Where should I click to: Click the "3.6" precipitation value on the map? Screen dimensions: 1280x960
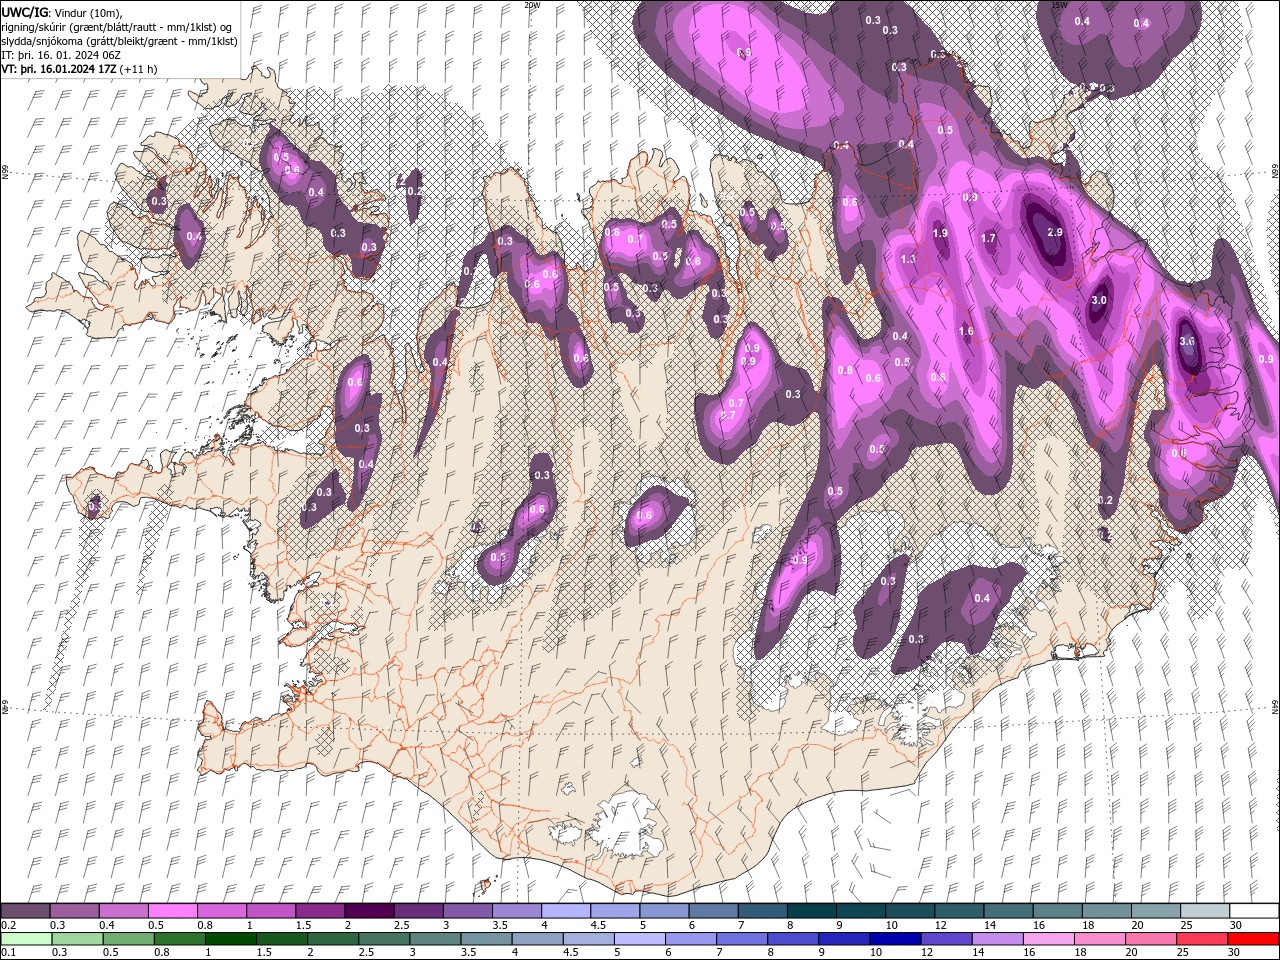click(1188, 341)
